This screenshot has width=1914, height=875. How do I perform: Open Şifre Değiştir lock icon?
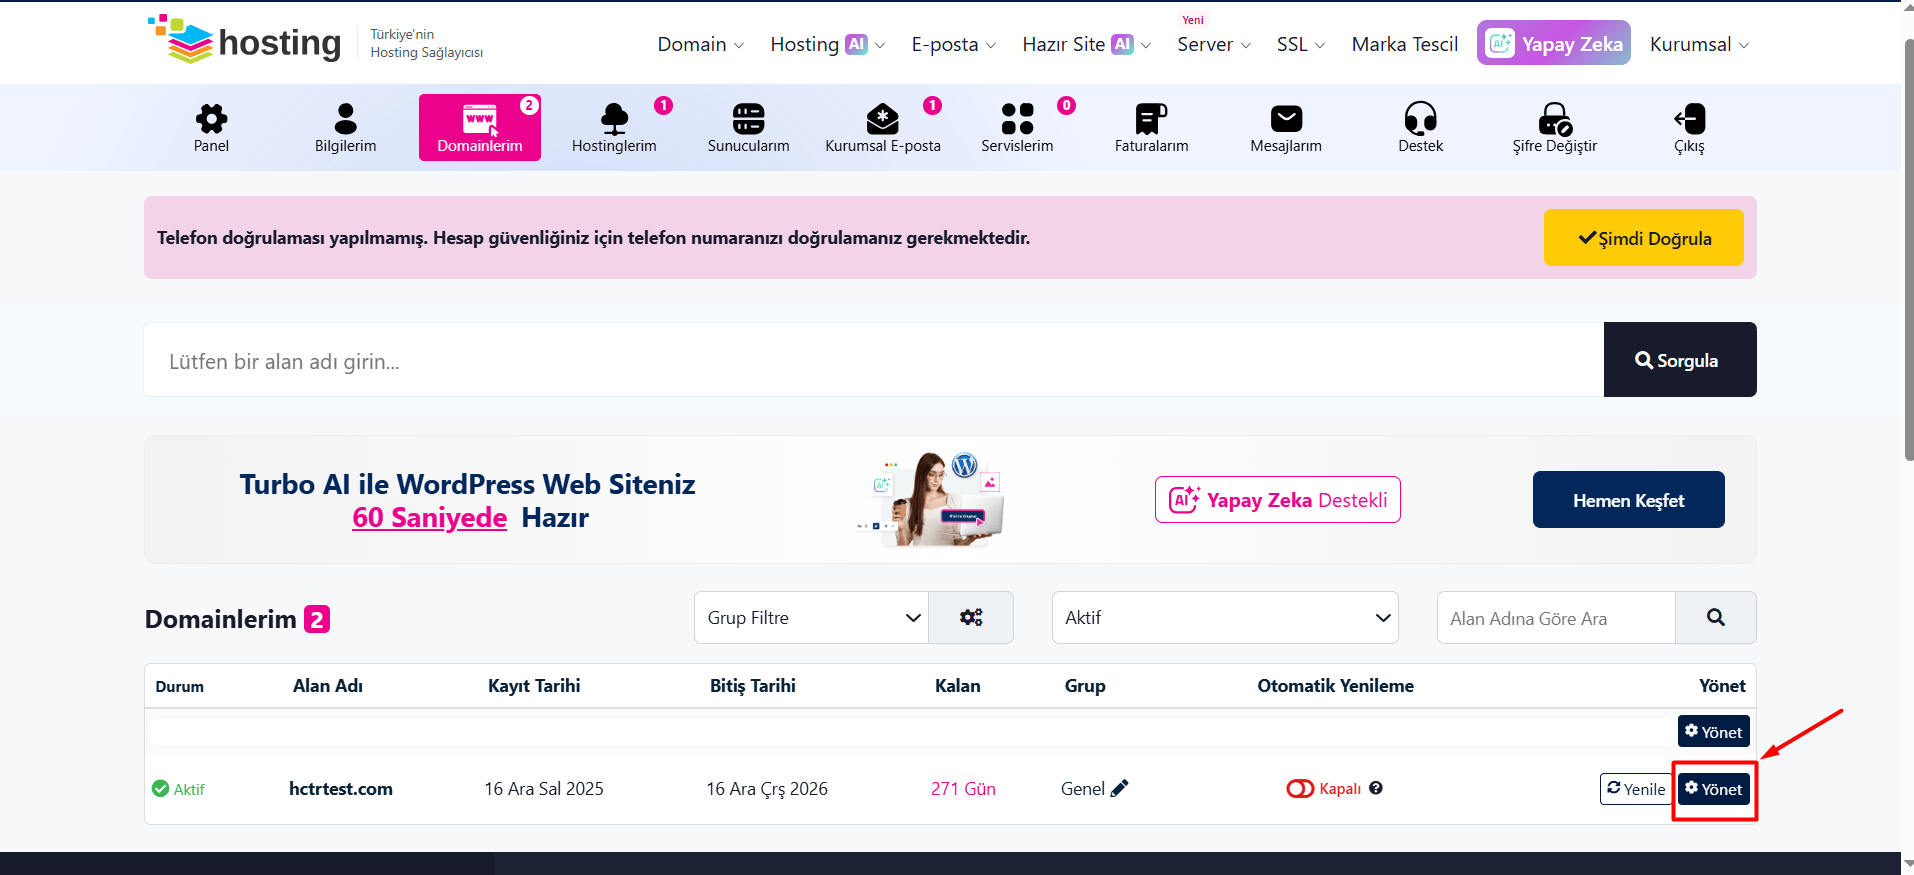point(1554,119)
